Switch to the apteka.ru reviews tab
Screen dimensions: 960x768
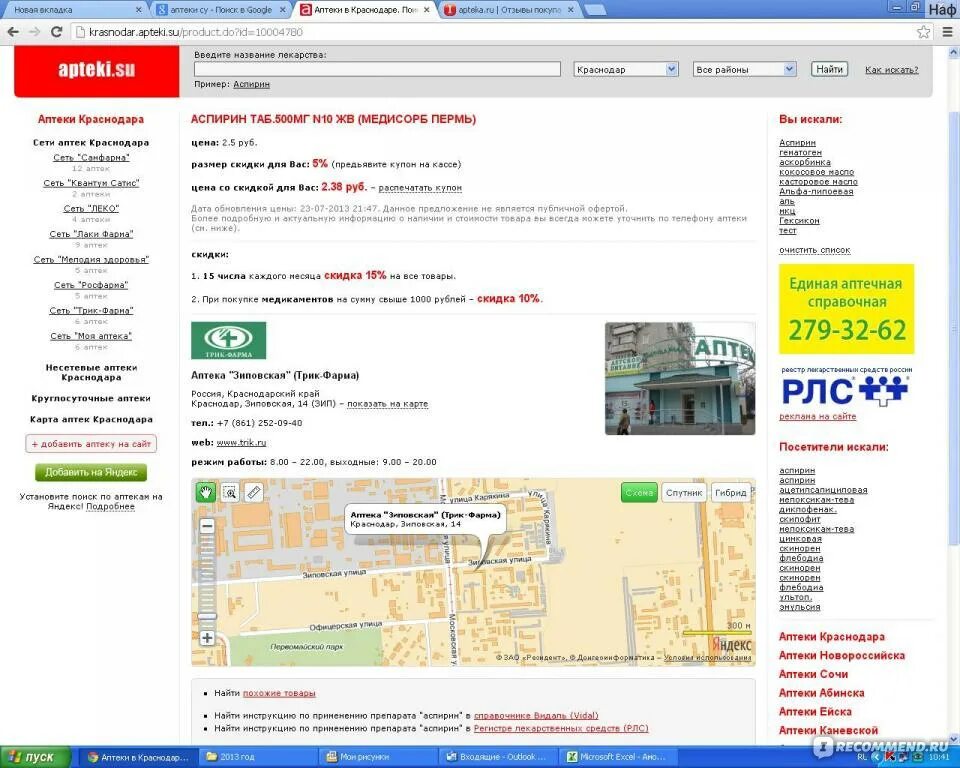[505, 10]
